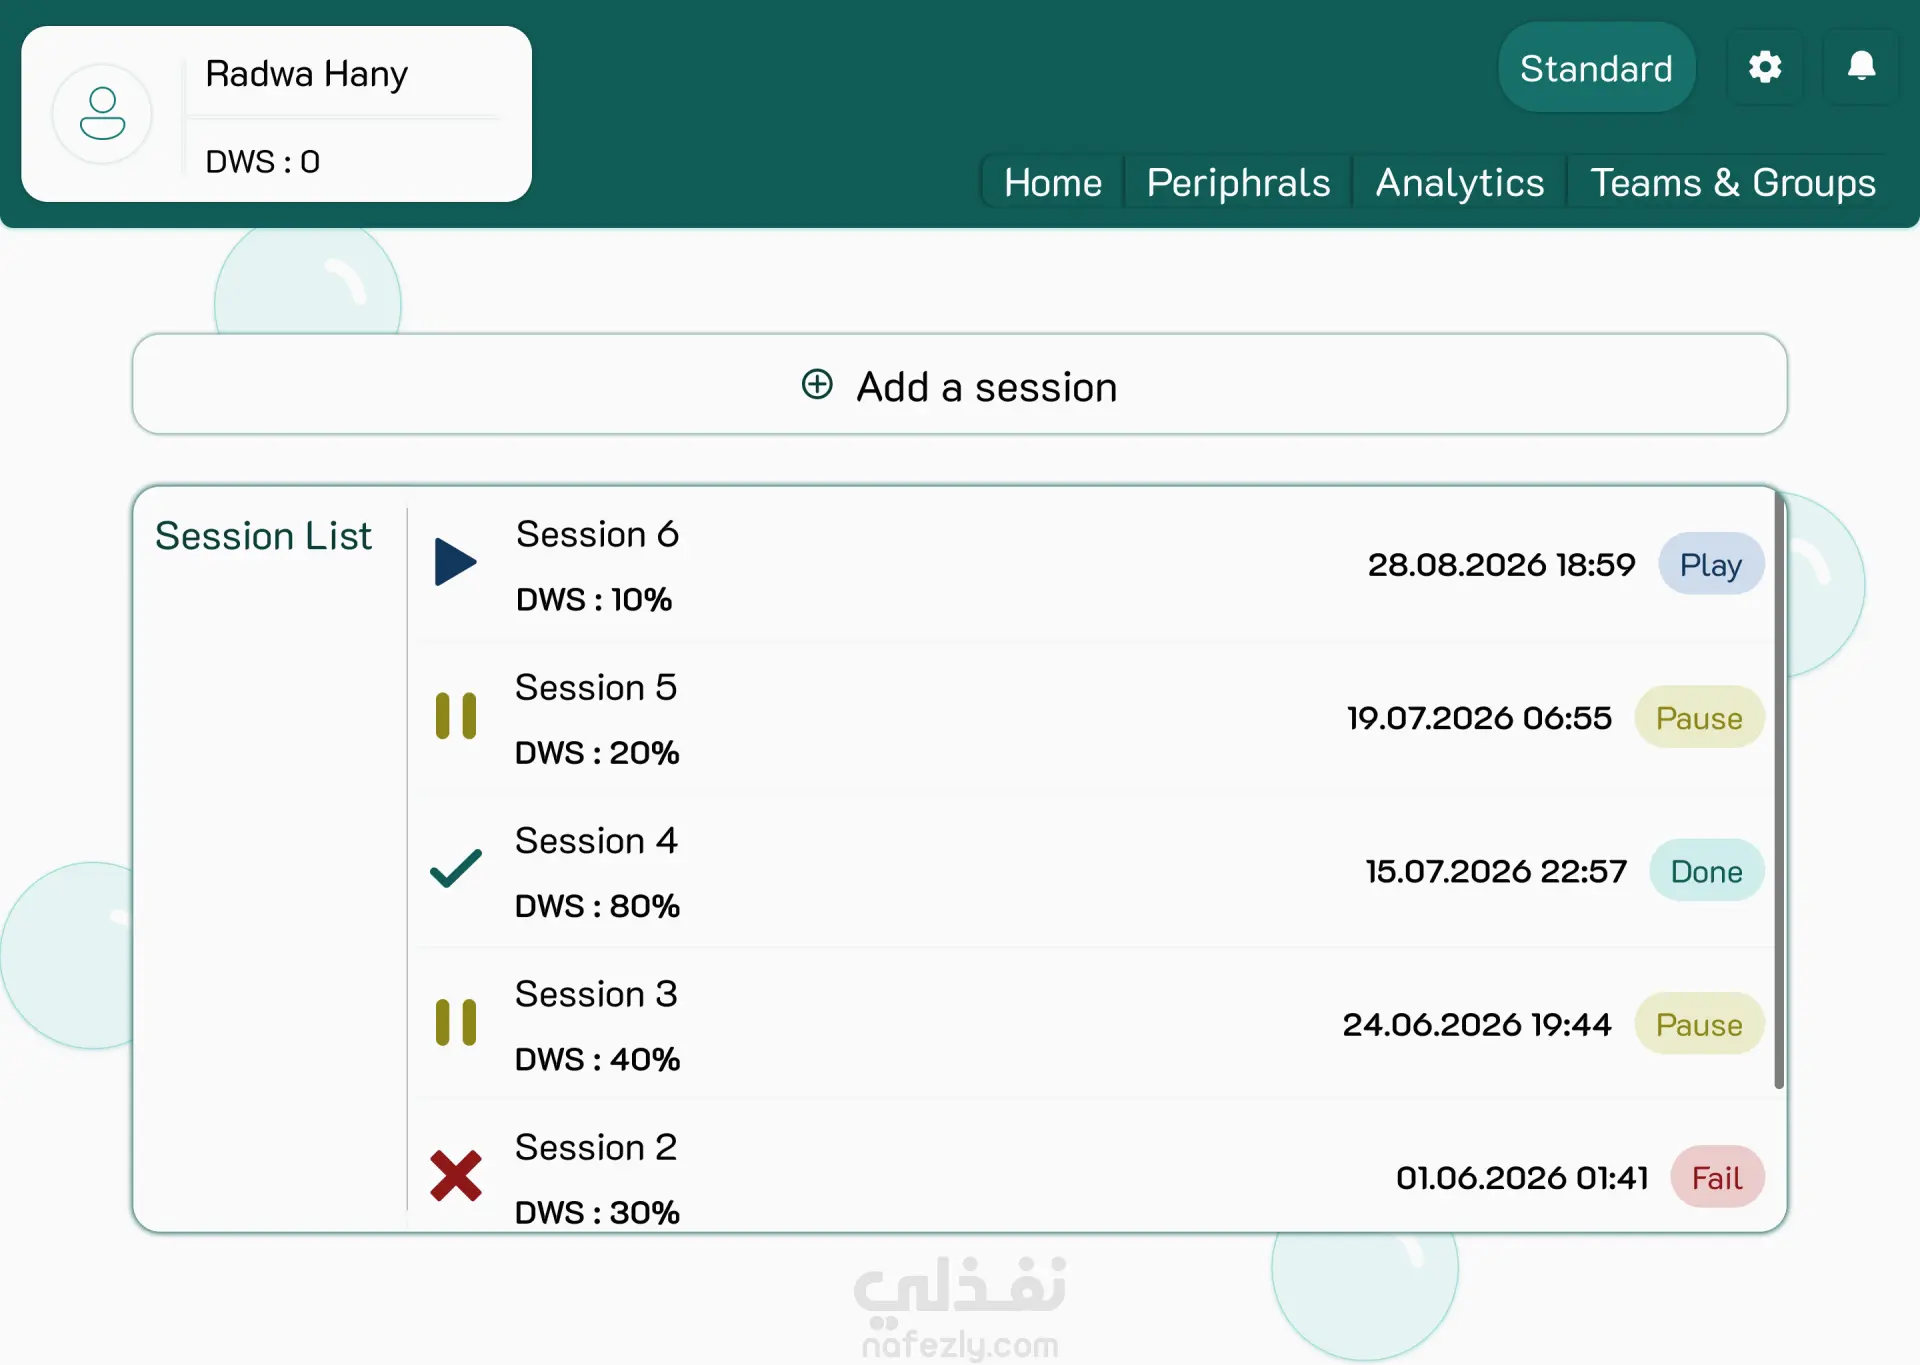Go to the Home tab

[1053, 182]
